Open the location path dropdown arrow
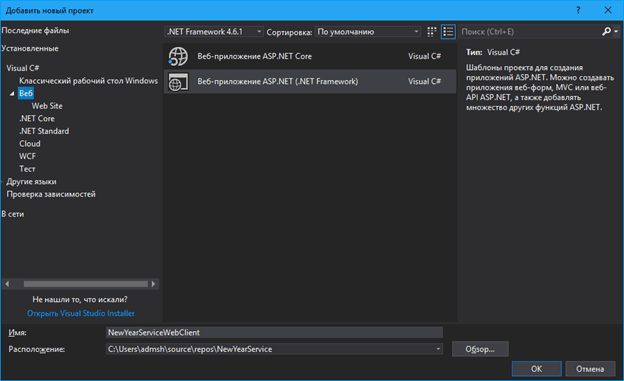This screenshot has height=381, width=624. point(438,349)
